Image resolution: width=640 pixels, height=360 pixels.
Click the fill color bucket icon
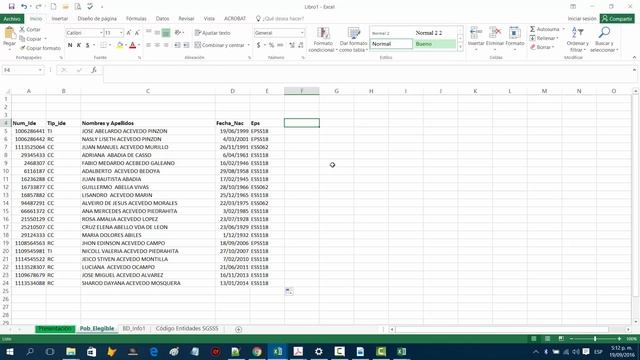coord(120,45)
